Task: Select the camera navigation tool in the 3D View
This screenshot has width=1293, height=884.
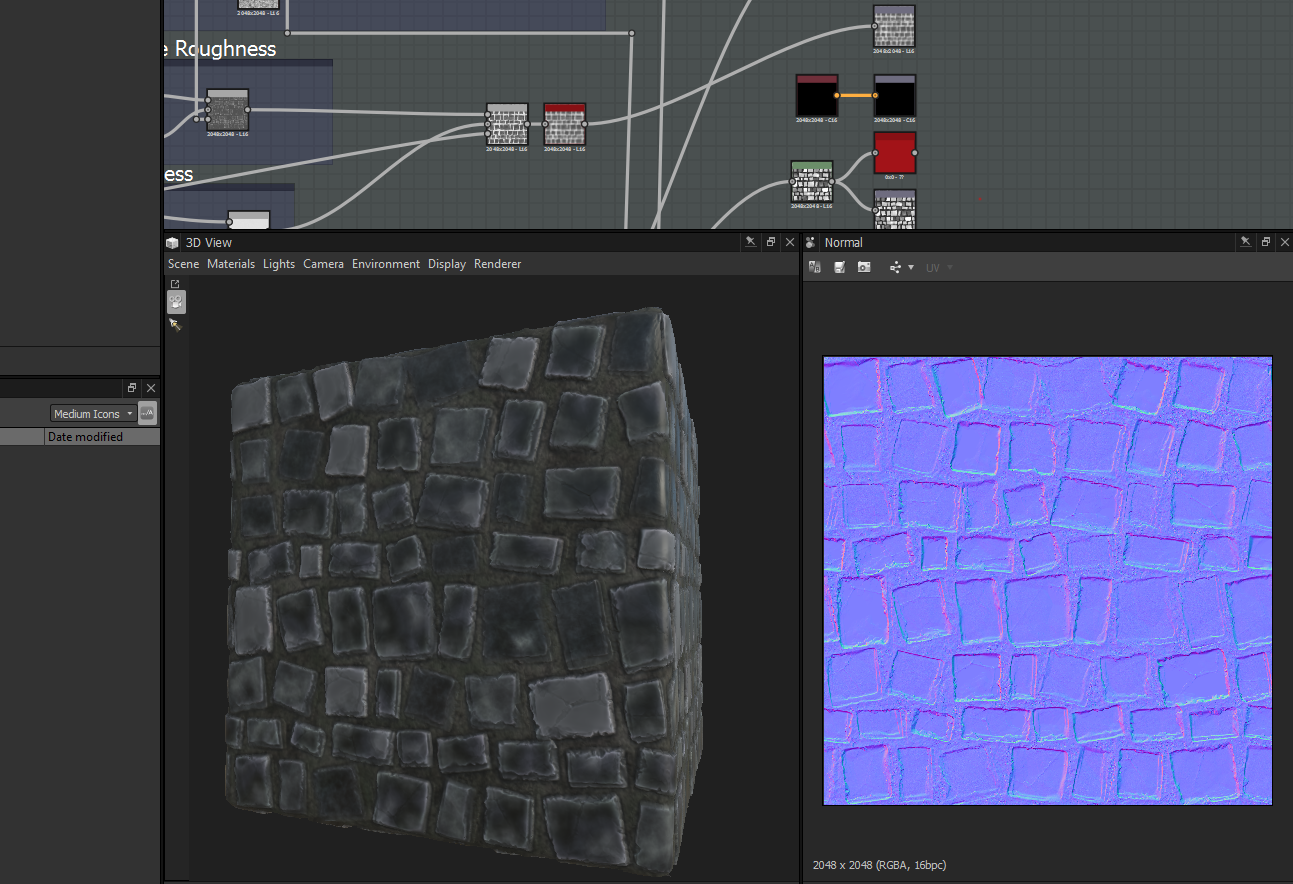Action: pos(176,302)
